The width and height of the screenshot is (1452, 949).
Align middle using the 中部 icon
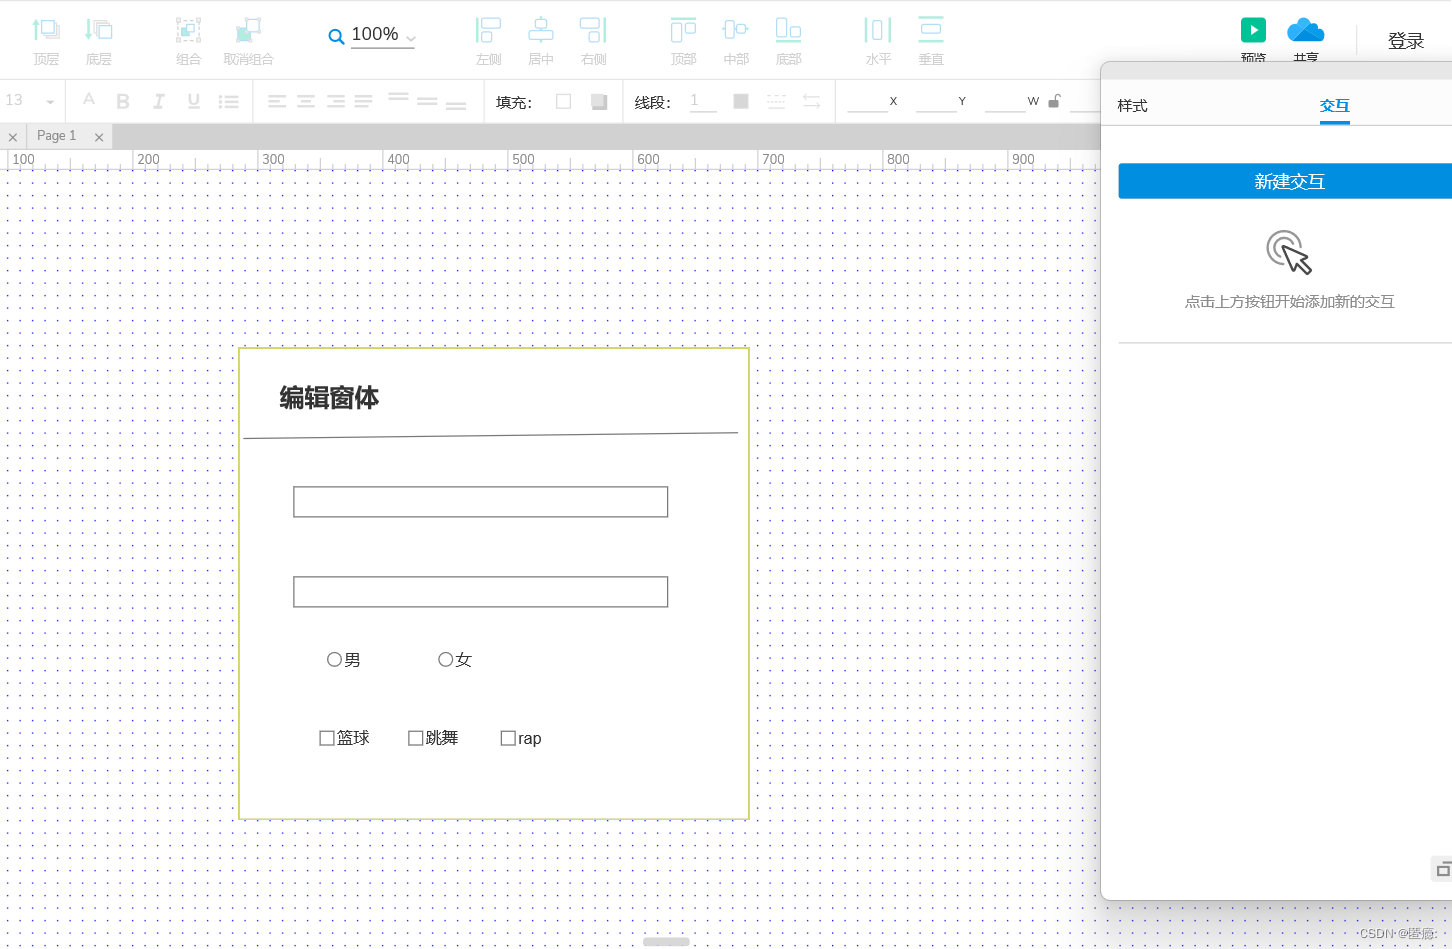tap(736, 30)
